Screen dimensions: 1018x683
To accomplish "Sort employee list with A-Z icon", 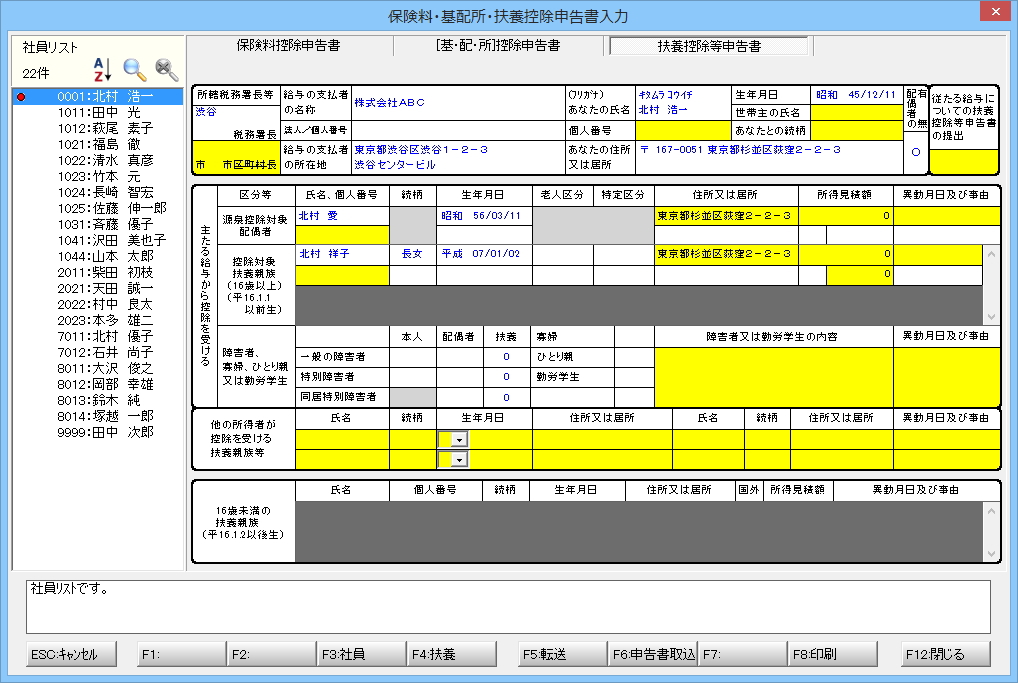I will pyautogui.click(x=102, y=69).
